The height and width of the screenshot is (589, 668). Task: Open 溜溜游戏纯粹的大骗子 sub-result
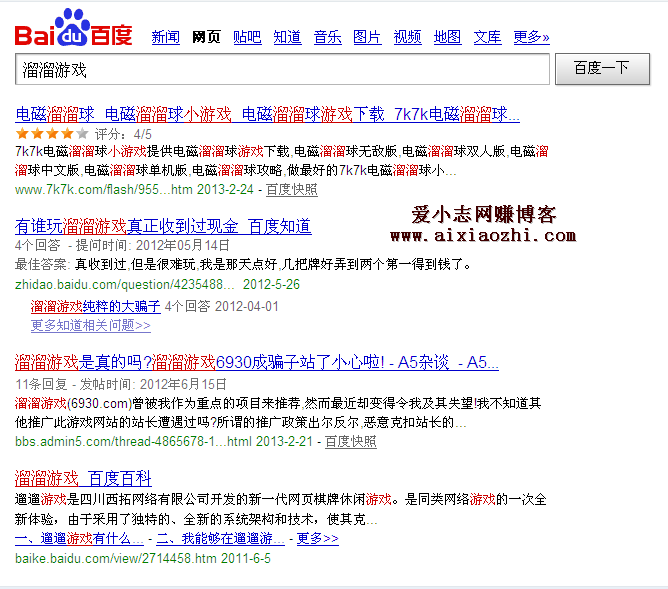[95, 306]
